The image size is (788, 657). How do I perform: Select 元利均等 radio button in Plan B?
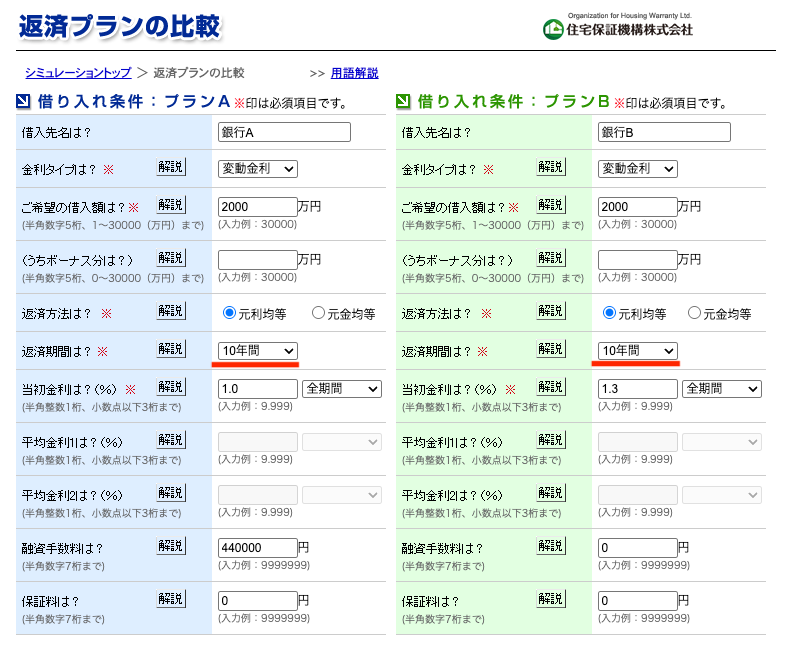coord(609,313)
